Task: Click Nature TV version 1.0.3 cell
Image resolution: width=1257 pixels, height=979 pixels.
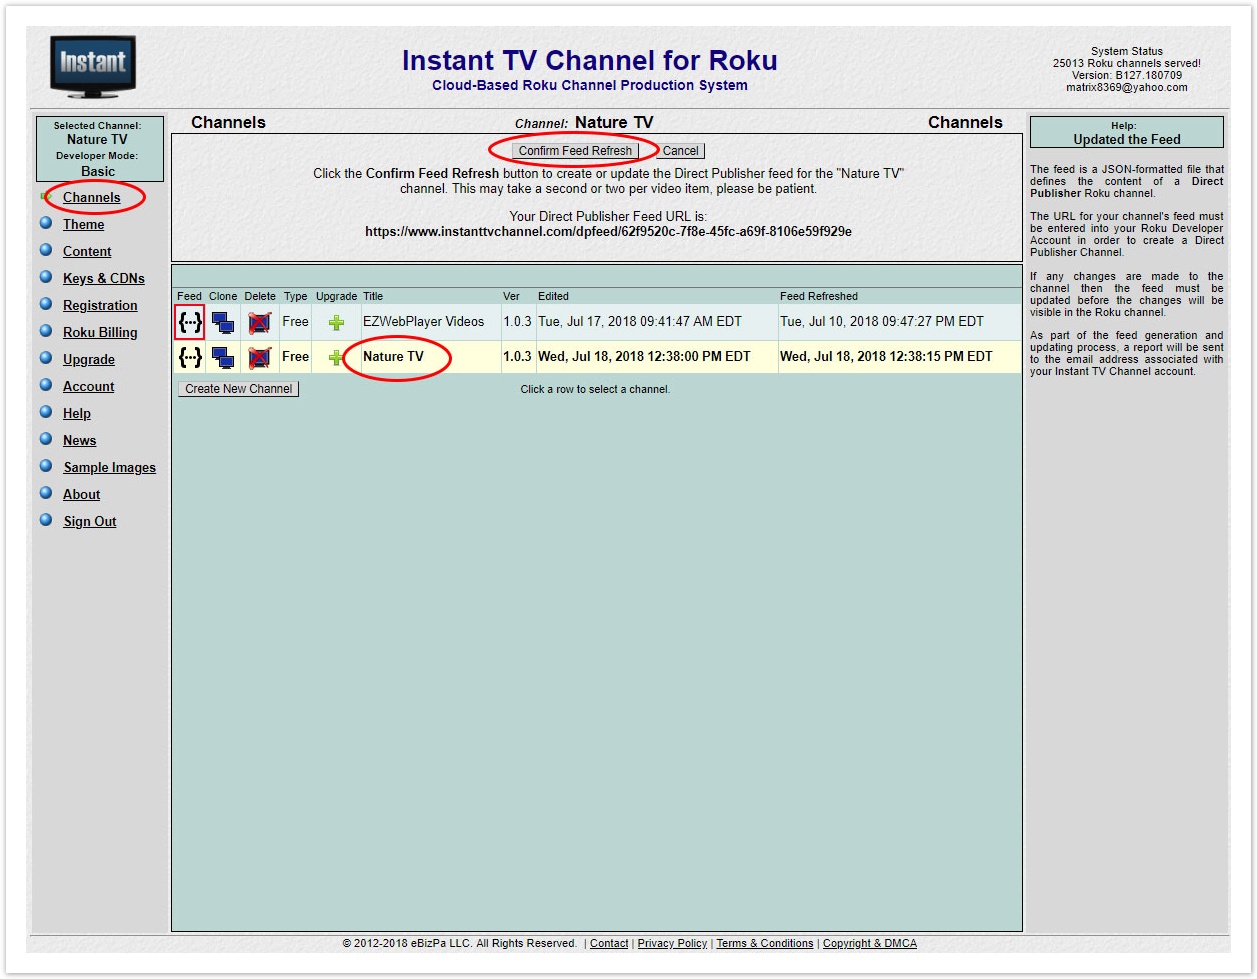Action: pyautogui.click(x=517, y=356)
